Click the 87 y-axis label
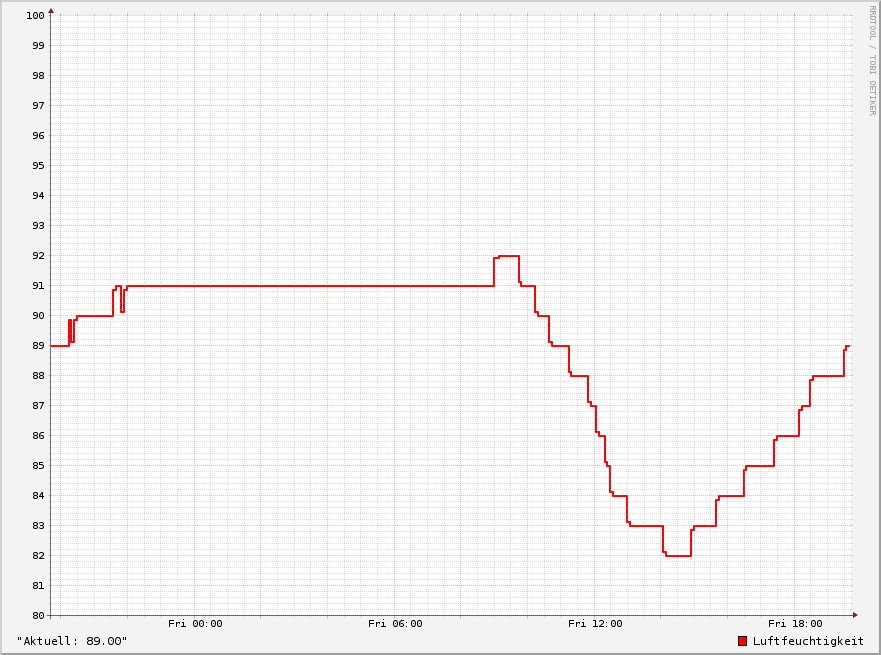Viewport: 881px width, 655px height. [38, 406]
